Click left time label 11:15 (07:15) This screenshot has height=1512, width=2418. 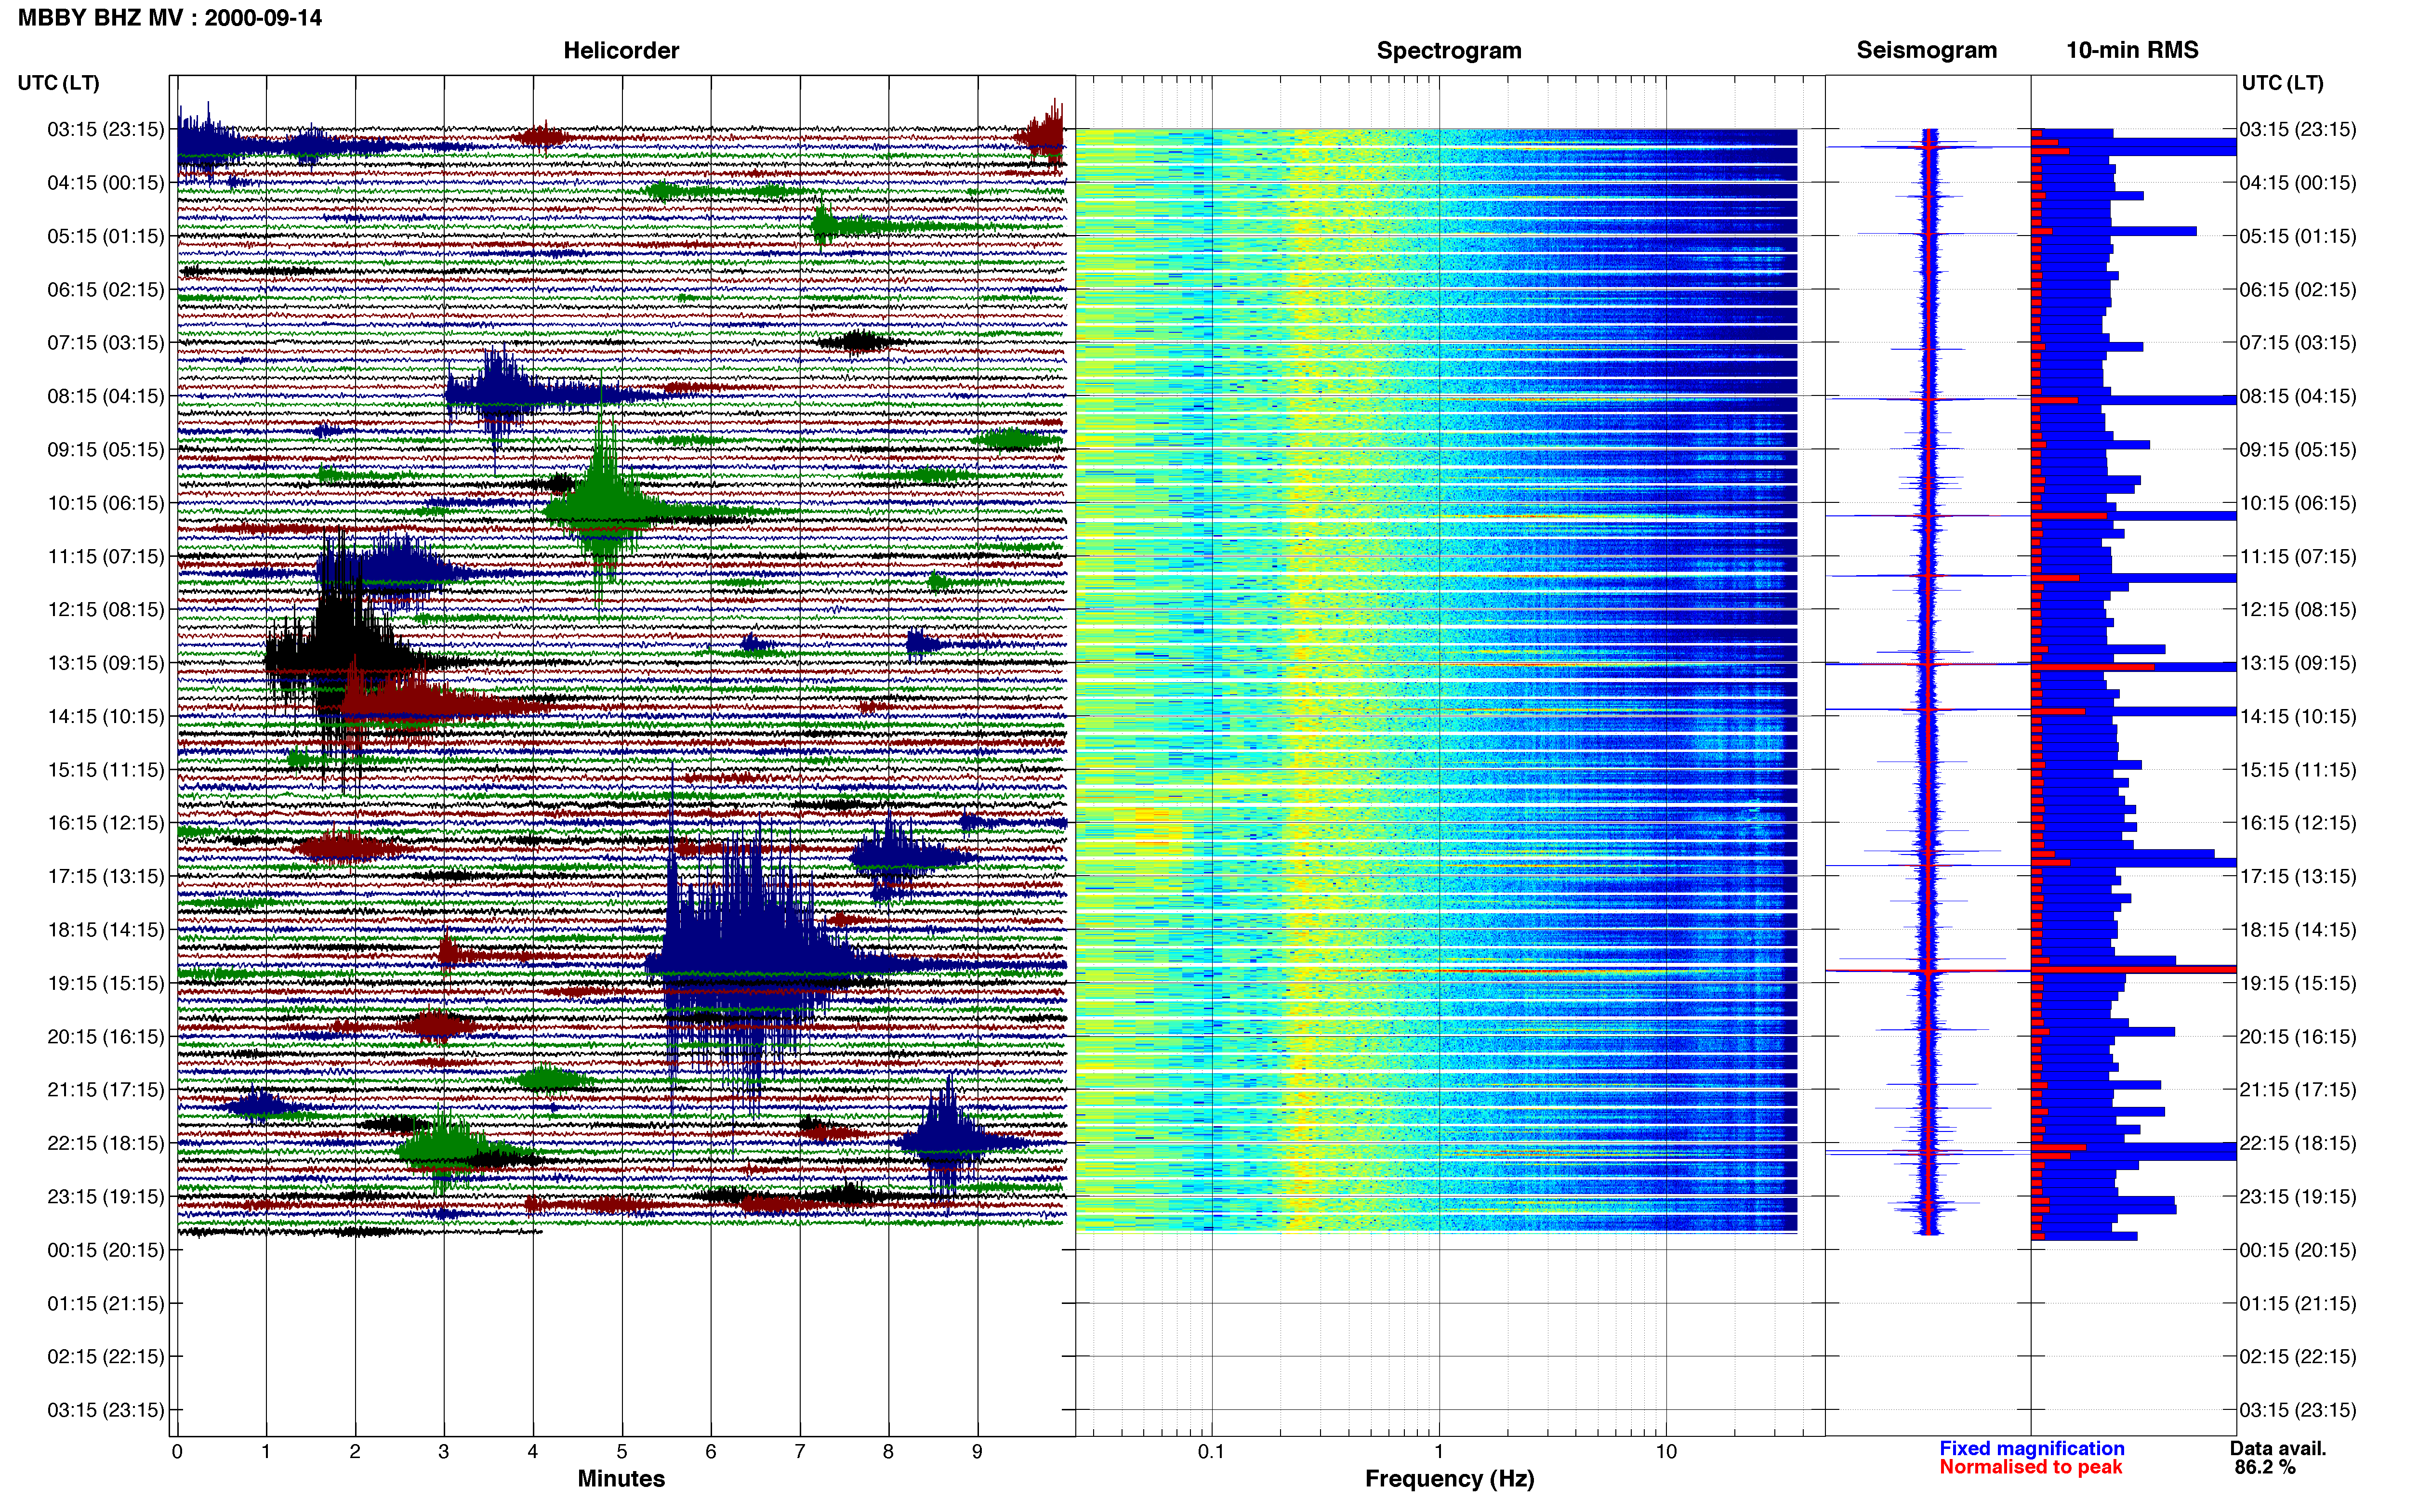tap(105, 556)
